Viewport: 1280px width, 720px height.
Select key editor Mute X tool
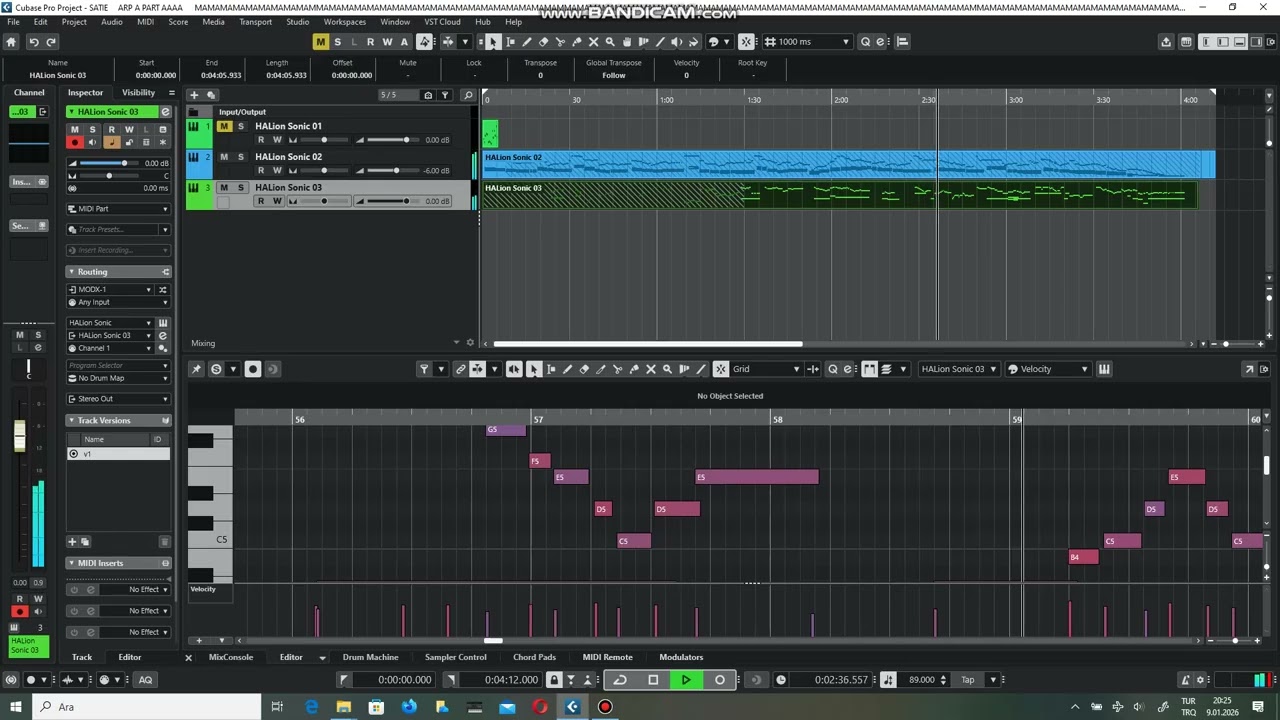pyautogui.click(x=651, y=369)
